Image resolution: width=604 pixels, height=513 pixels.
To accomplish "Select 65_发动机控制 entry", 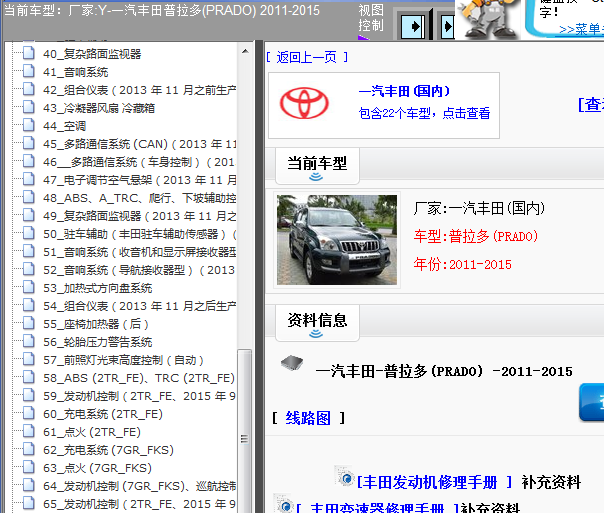I will pyautogui.click(x=139, y=504).
